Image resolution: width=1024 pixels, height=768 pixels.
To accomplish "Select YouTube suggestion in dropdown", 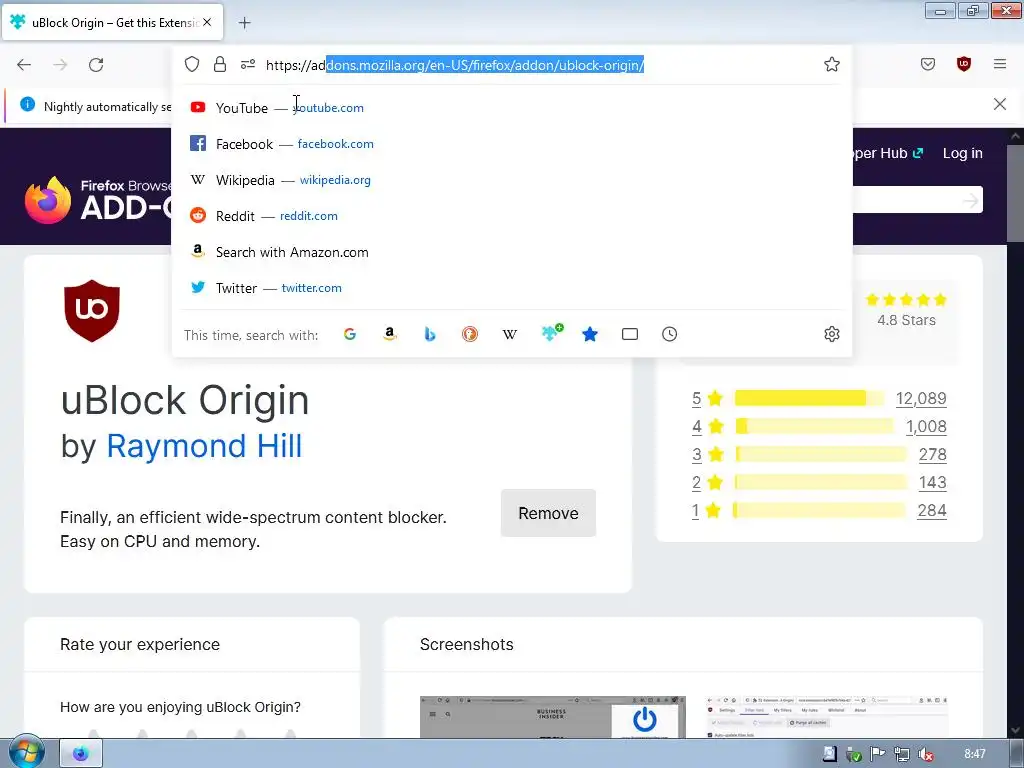I will pos(511,108).
